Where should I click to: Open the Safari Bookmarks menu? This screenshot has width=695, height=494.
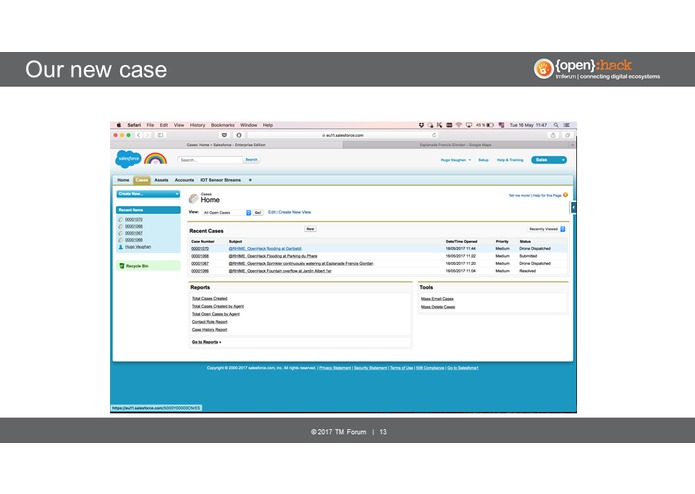[223, 125]
